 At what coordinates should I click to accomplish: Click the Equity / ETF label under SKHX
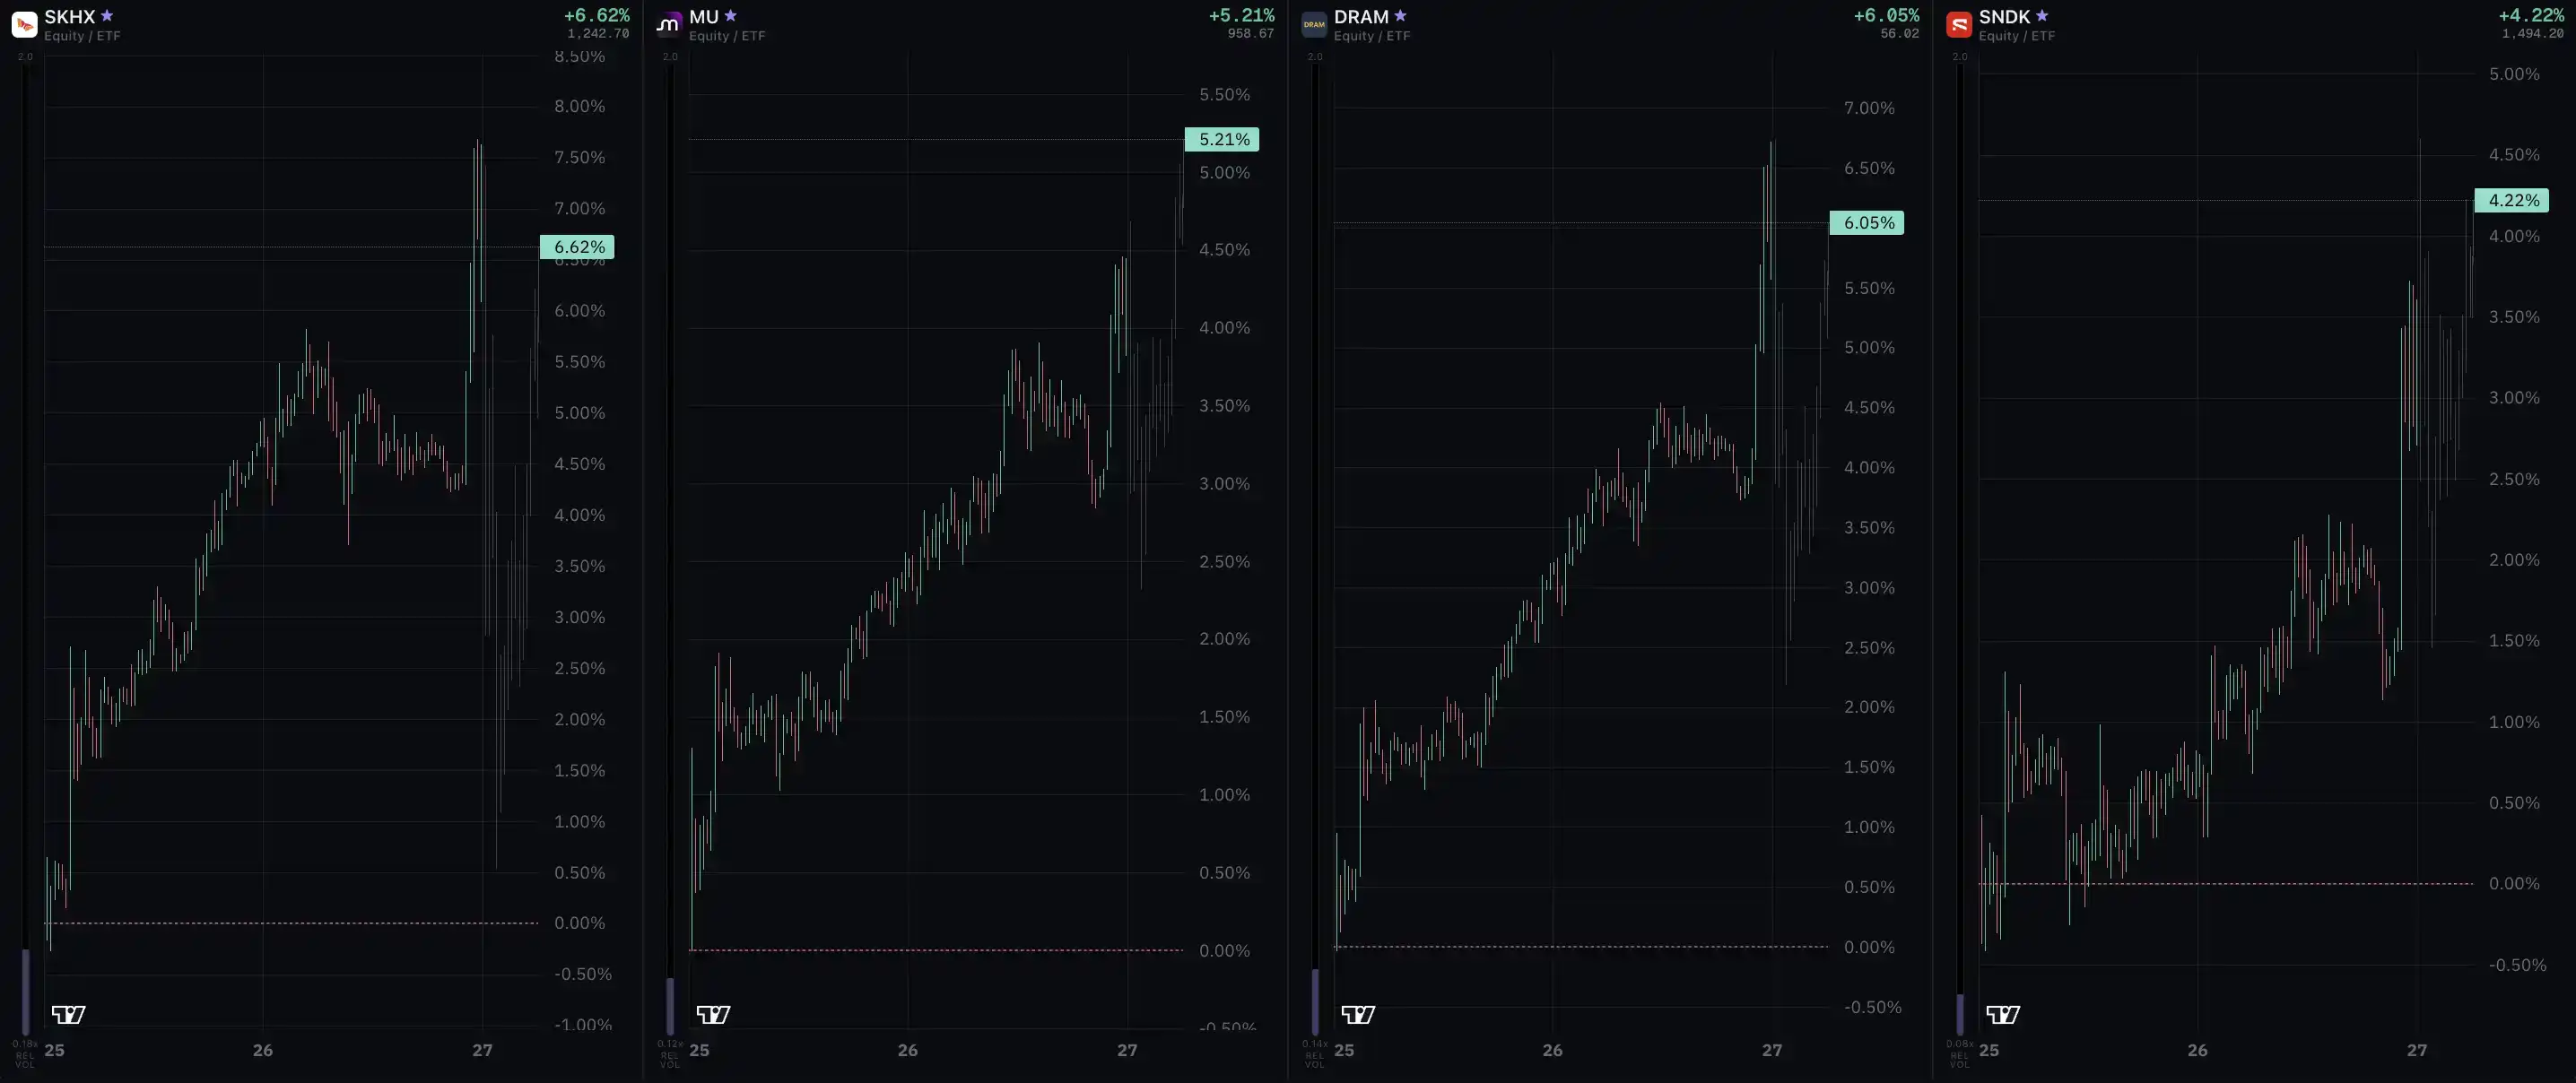pyautogui.click(x=82, y=36)
